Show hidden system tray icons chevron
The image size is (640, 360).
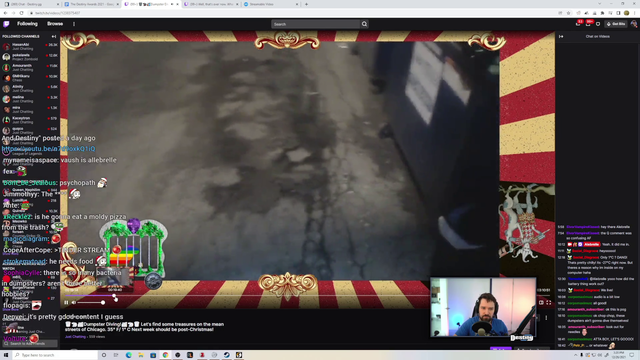(x=576, y=355)
